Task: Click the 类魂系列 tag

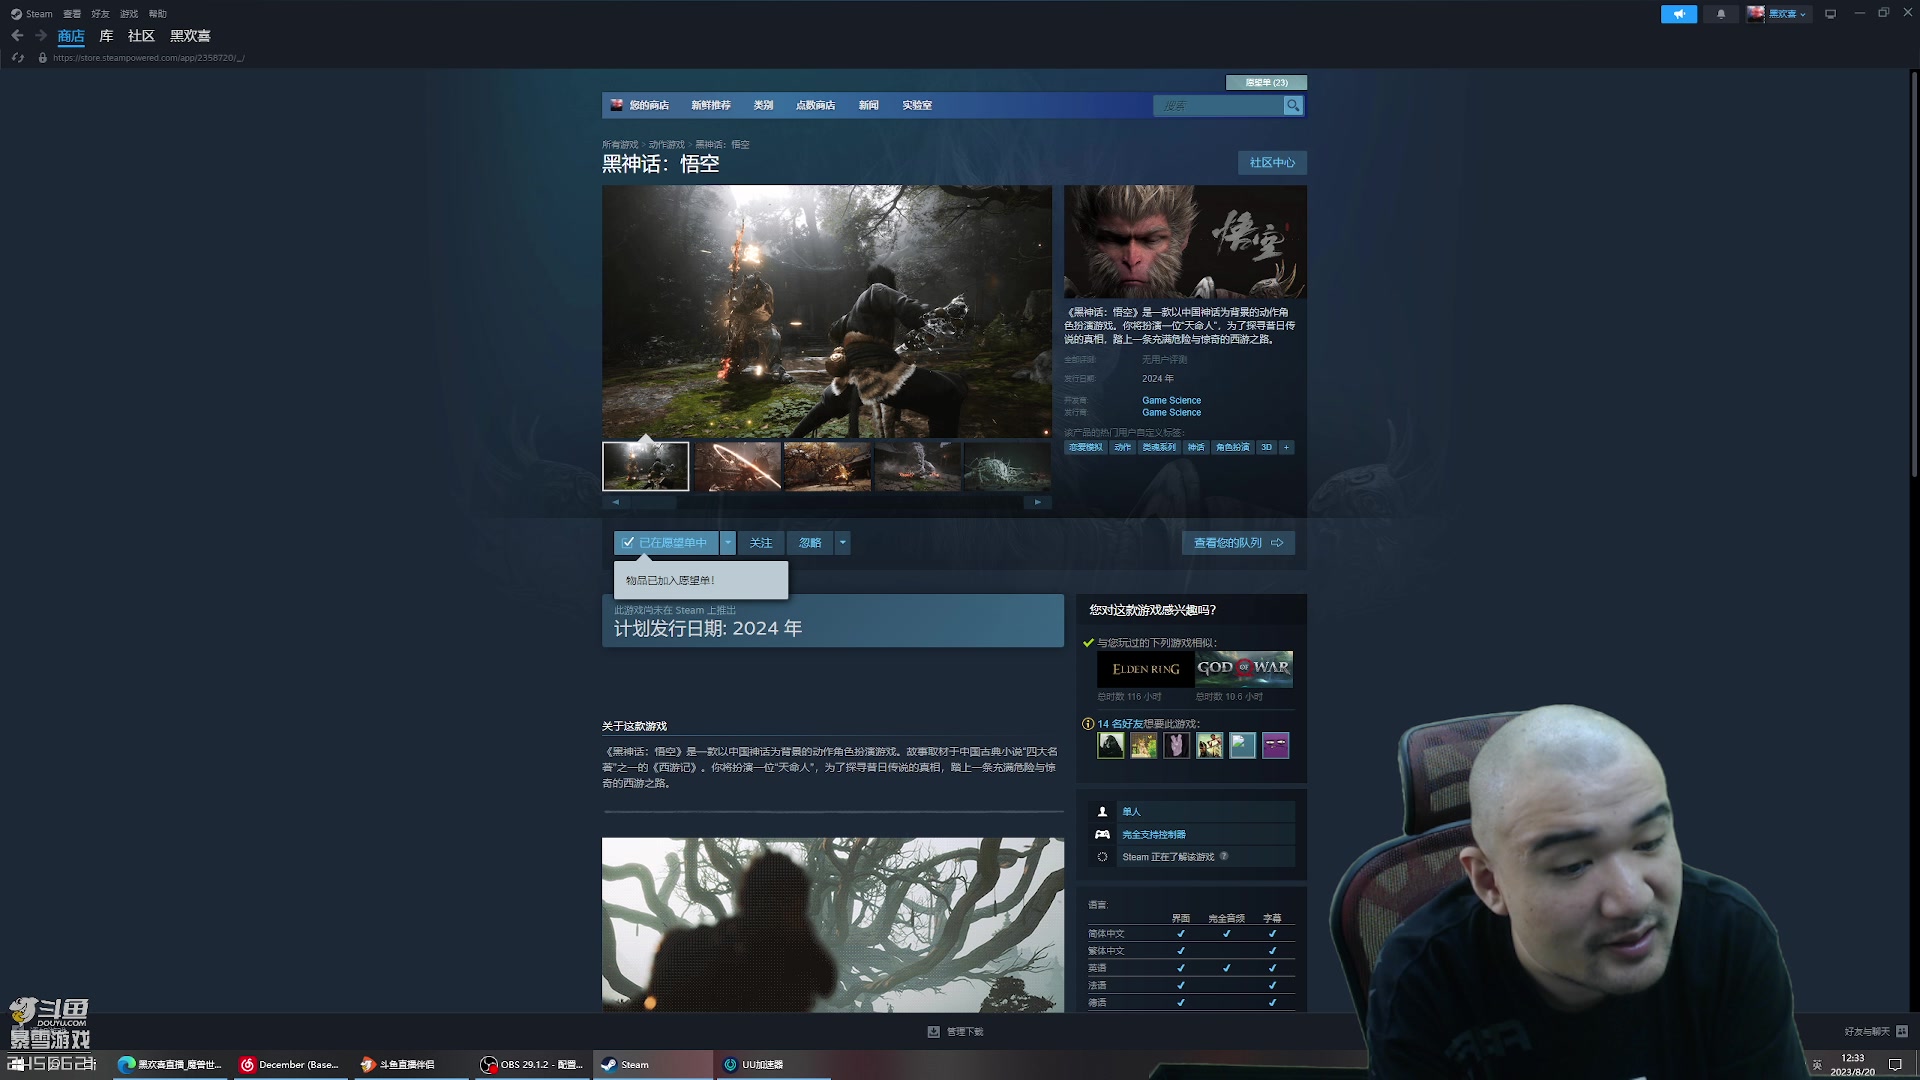Action: pyautogui.click(x=1159, y=447)
